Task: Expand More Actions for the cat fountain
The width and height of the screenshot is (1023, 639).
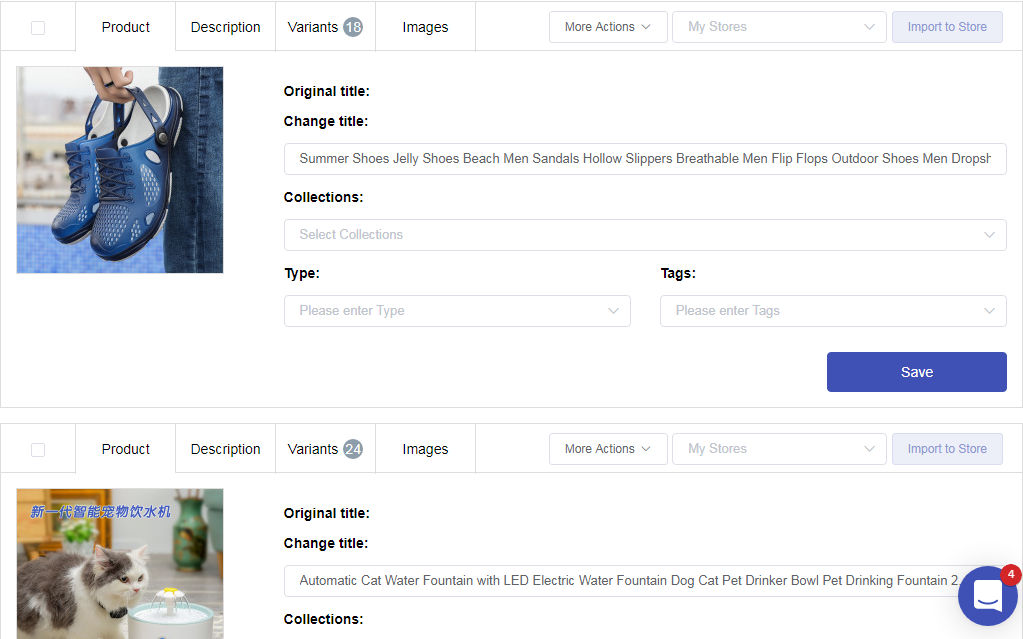Action: (x=607, y=449)
